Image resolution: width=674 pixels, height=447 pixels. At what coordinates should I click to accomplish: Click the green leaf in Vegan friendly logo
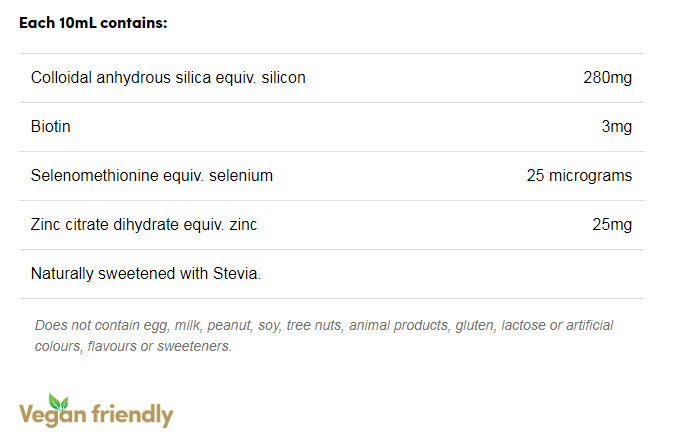(58, 403)
